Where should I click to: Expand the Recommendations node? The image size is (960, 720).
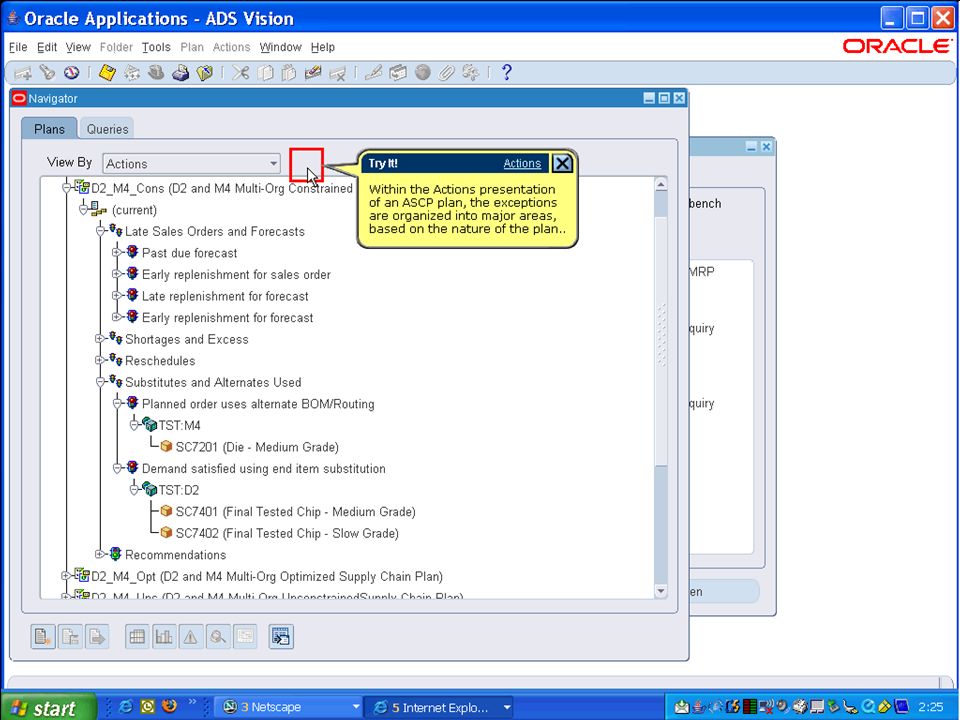100,554
